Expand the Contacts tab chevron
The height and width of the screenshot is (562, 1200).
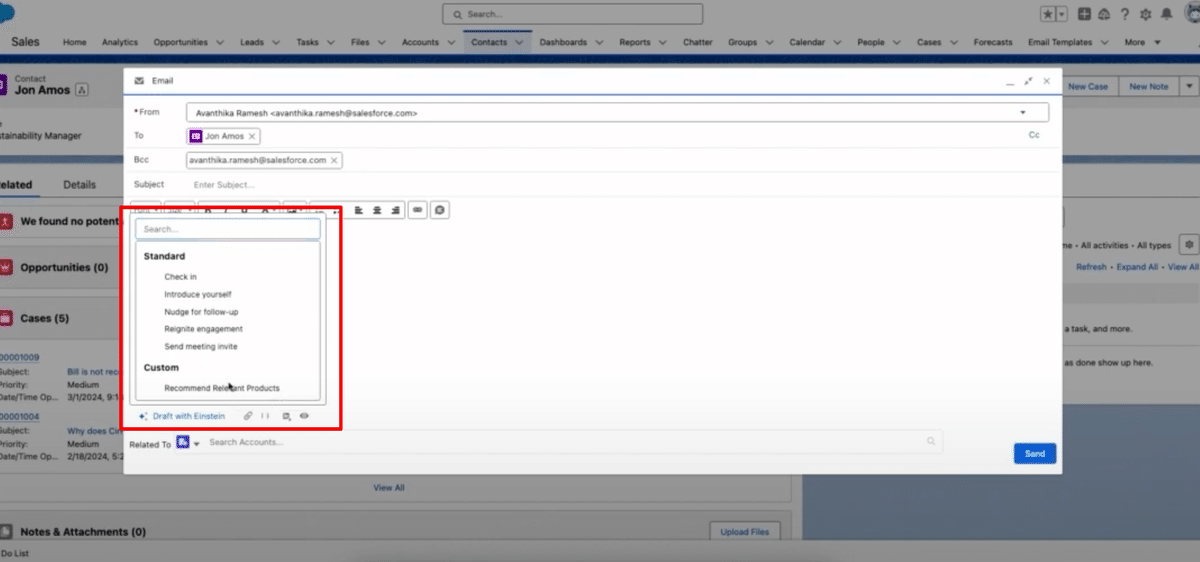(519, 43)
